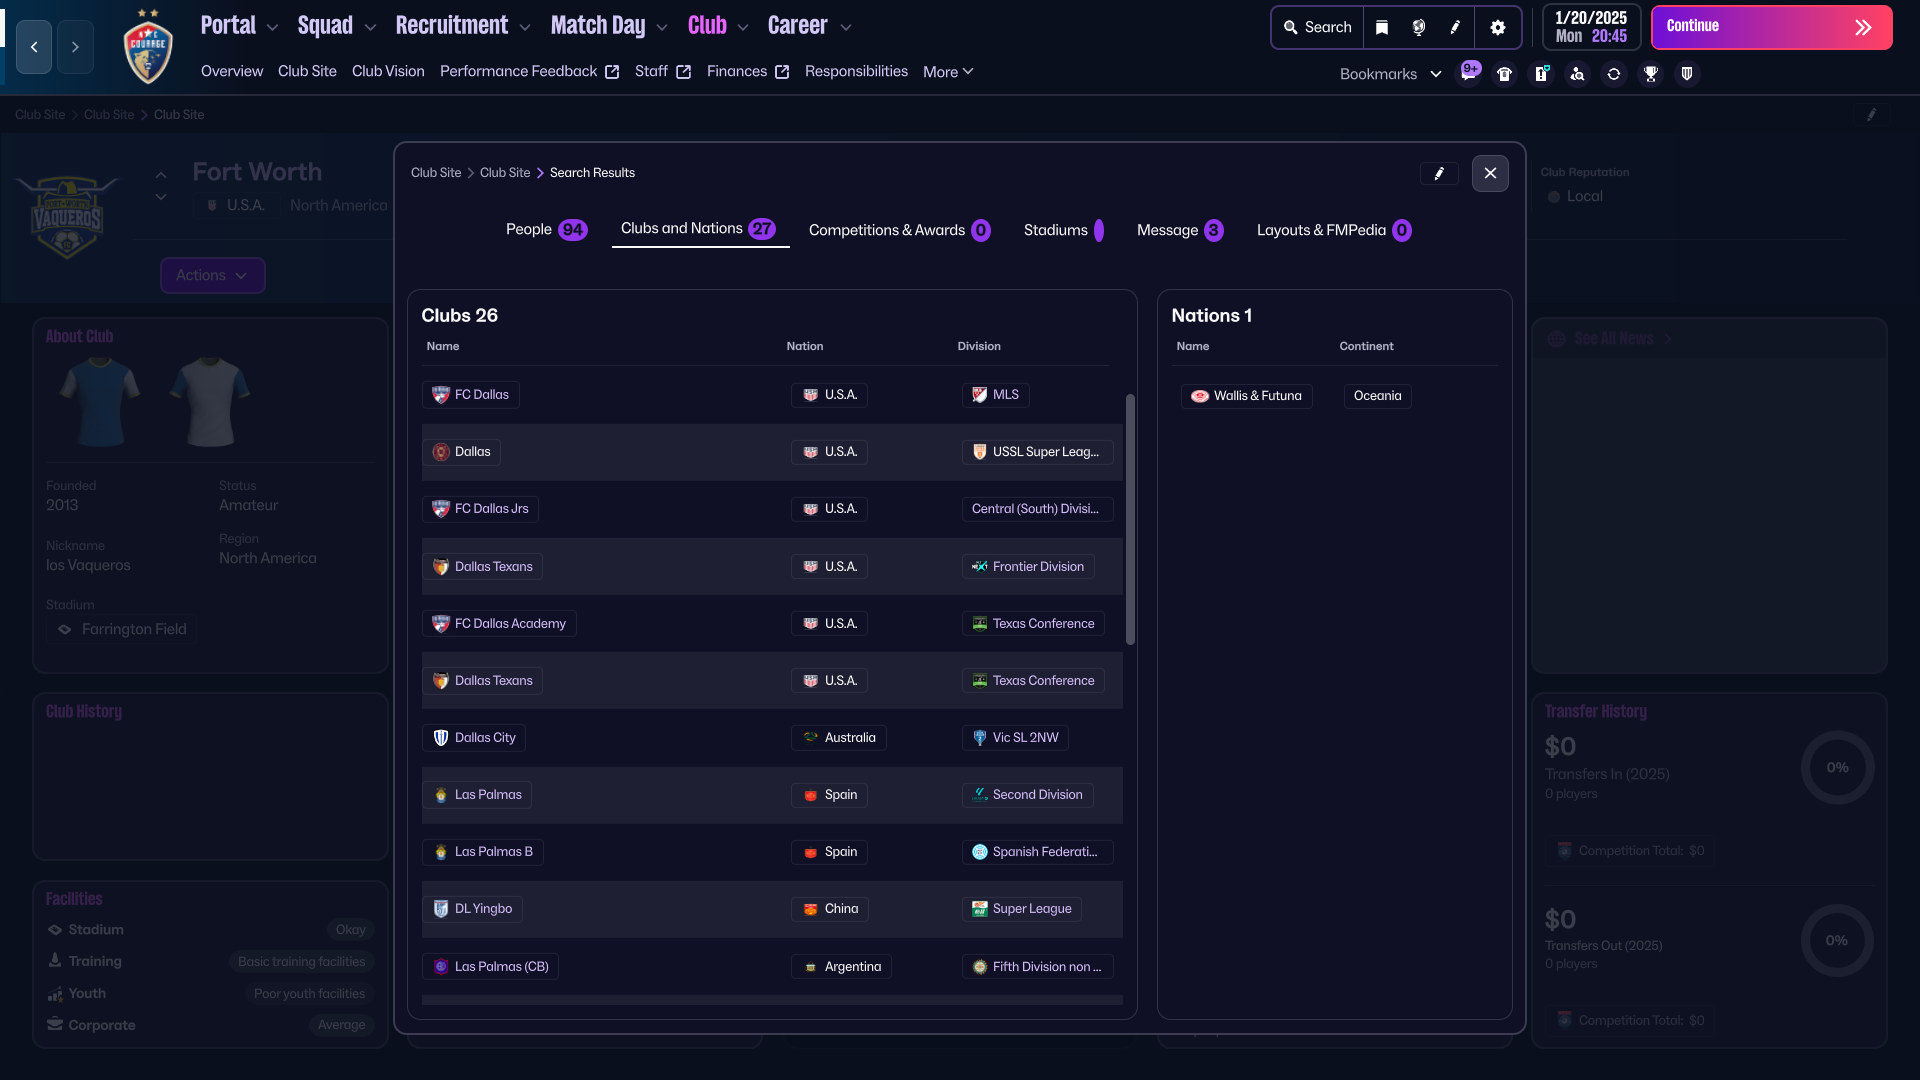
Task: Click the club shield bookmark icon
Action: [1687, 74]
